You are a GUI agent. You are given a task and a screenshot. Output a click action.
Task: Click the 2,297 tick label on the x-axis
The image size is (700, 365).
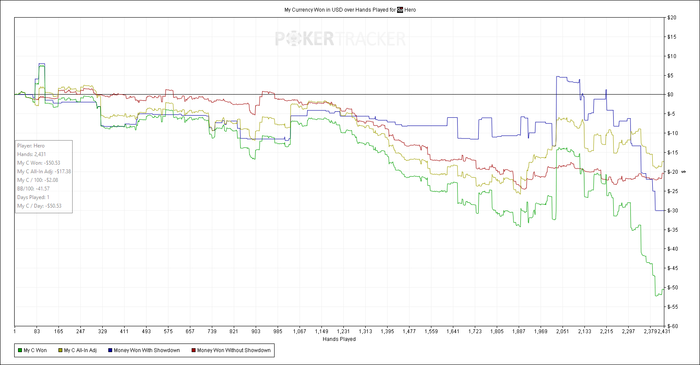point(628,332)
